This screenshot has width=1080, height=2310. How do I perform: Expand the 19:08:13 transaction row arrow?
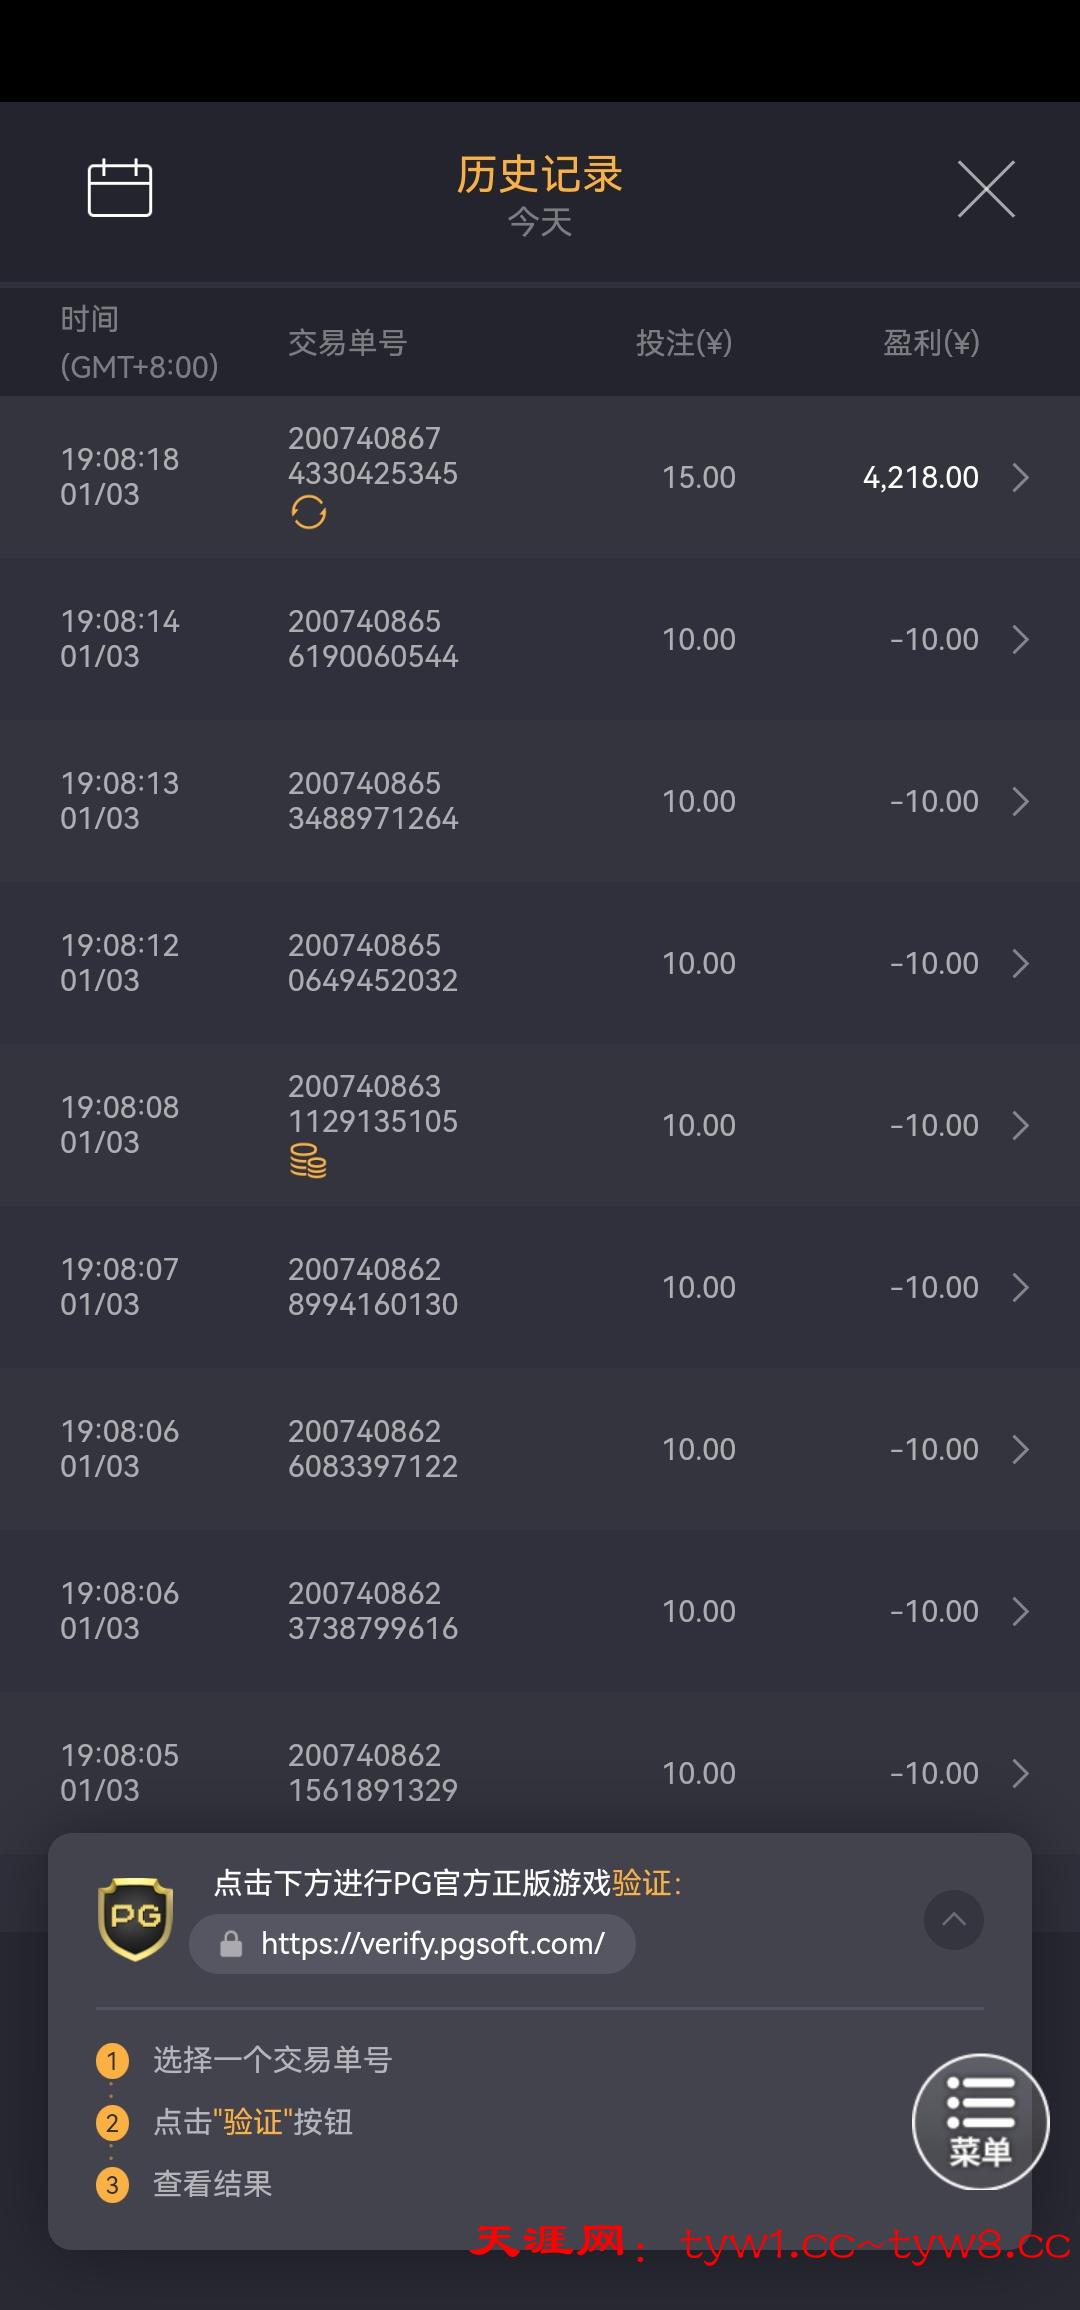1020,801
